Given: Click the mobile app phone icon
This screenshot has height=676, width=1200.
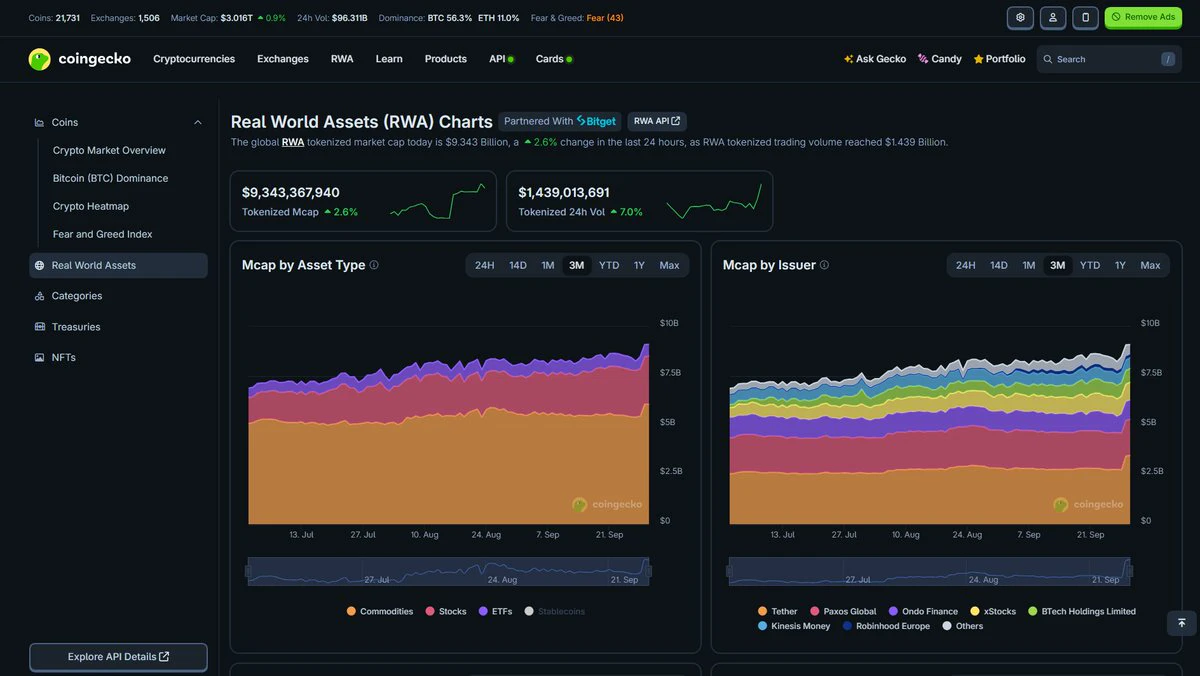Looking at the screenshot, I should (1085, 17).
